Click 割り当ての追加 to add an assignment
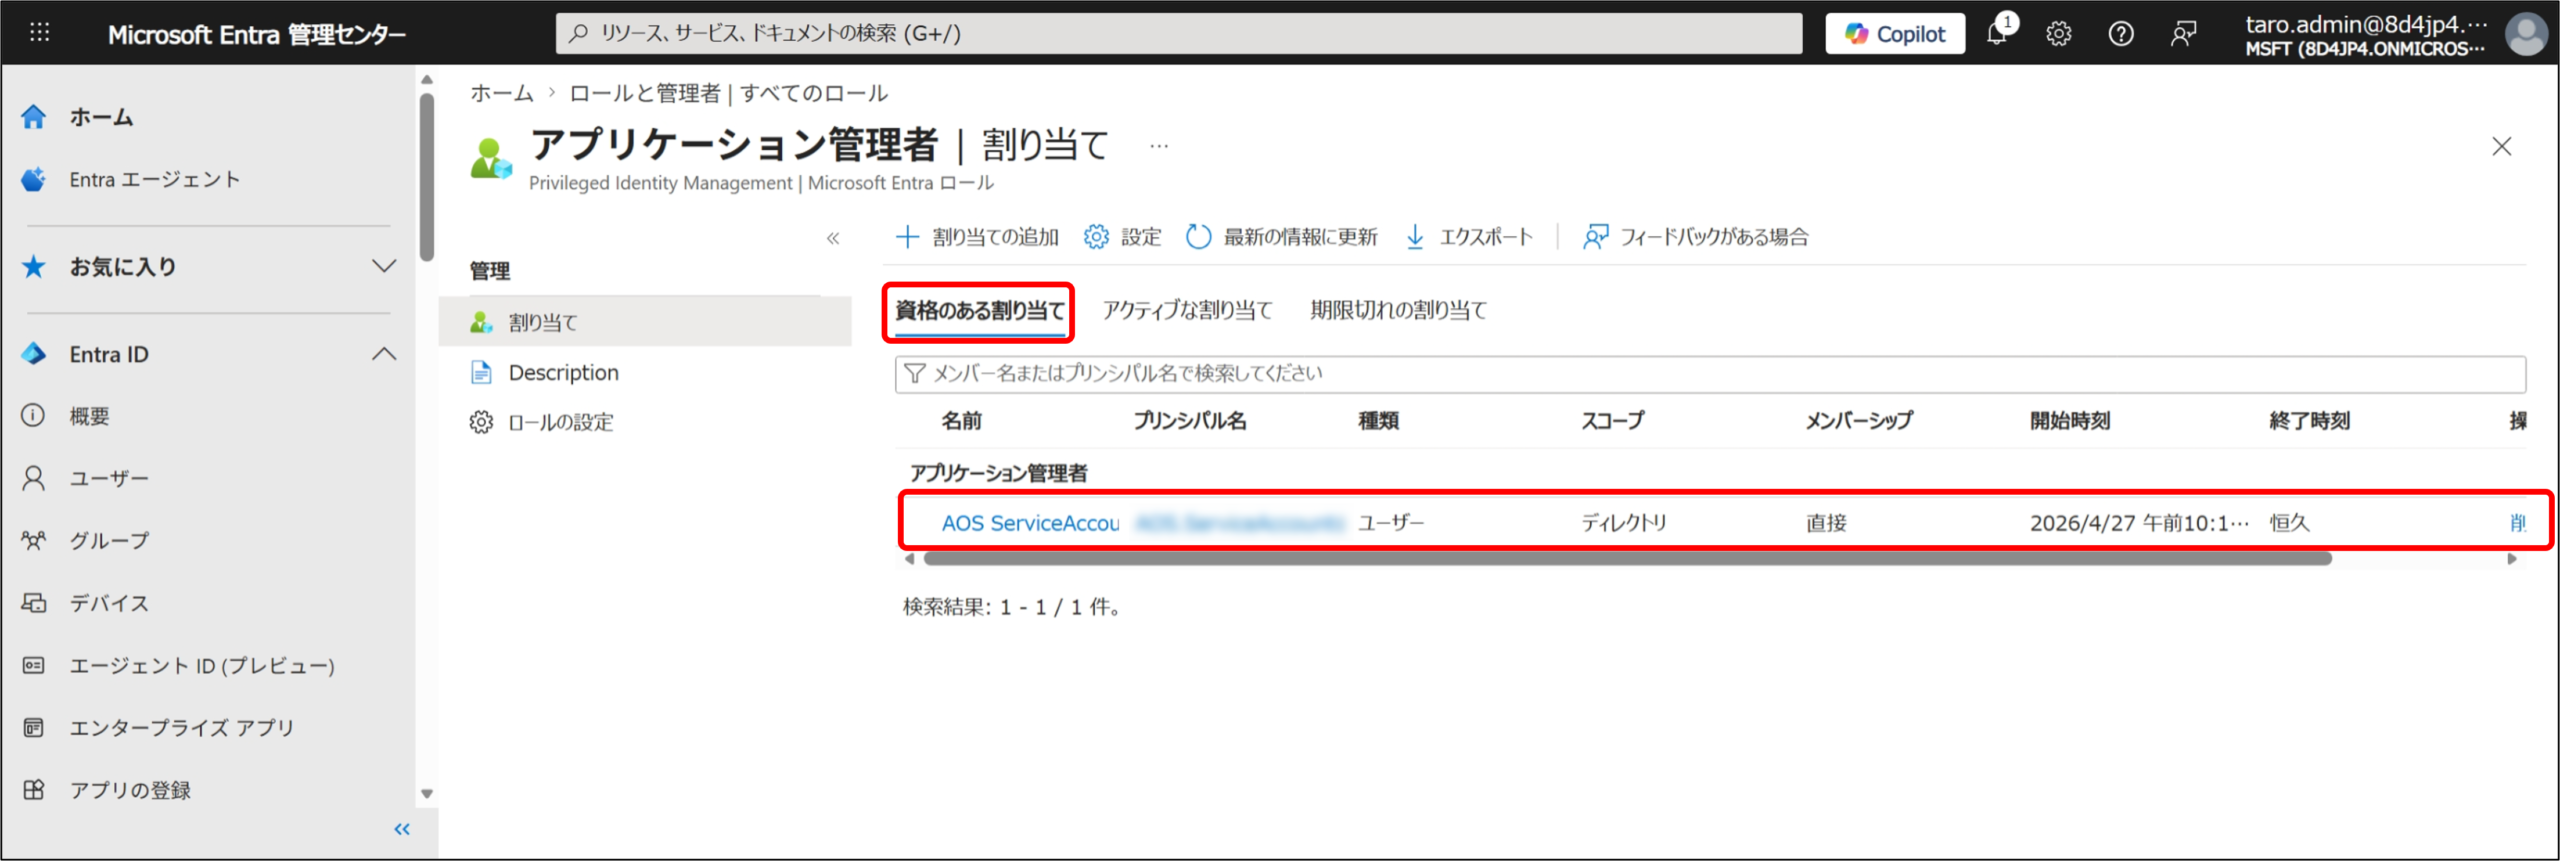This screenshot has height=861, width=2560. point(977,237)
